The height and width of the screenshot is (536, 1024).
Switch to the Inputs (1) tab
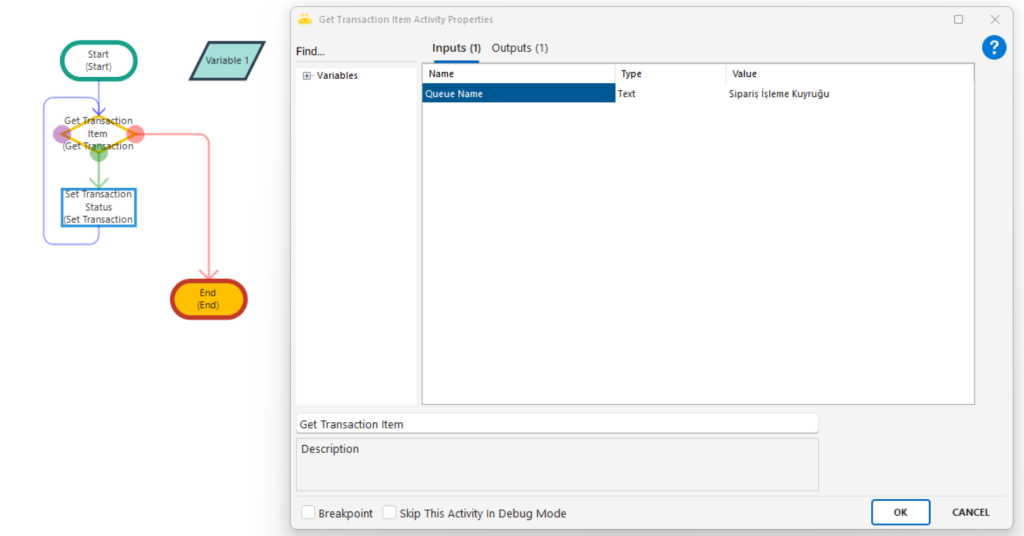[x=456, y=48]
